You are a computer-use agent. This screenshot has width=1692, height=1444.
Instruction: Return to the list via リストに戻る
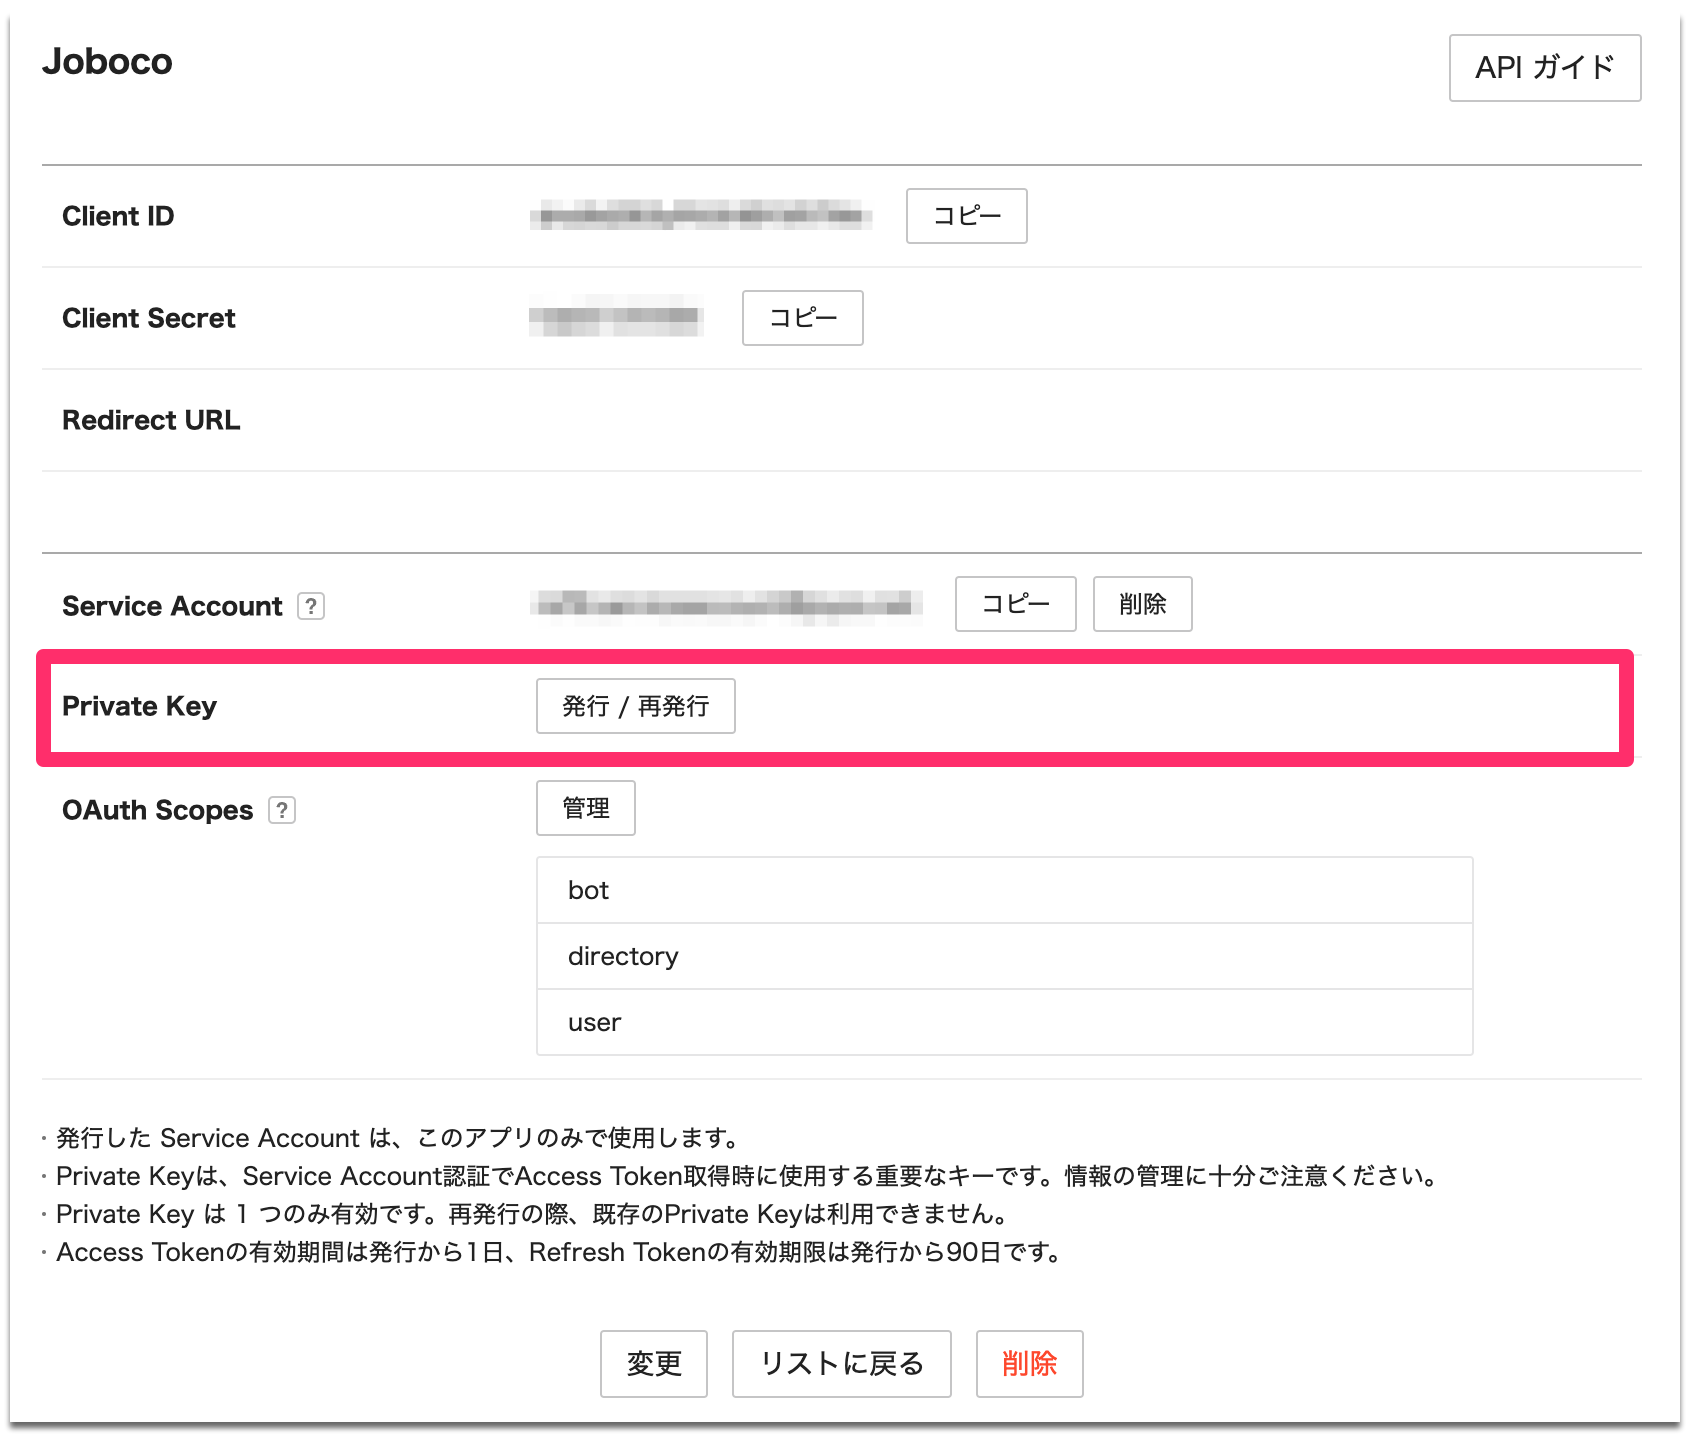click(840, 1364)
